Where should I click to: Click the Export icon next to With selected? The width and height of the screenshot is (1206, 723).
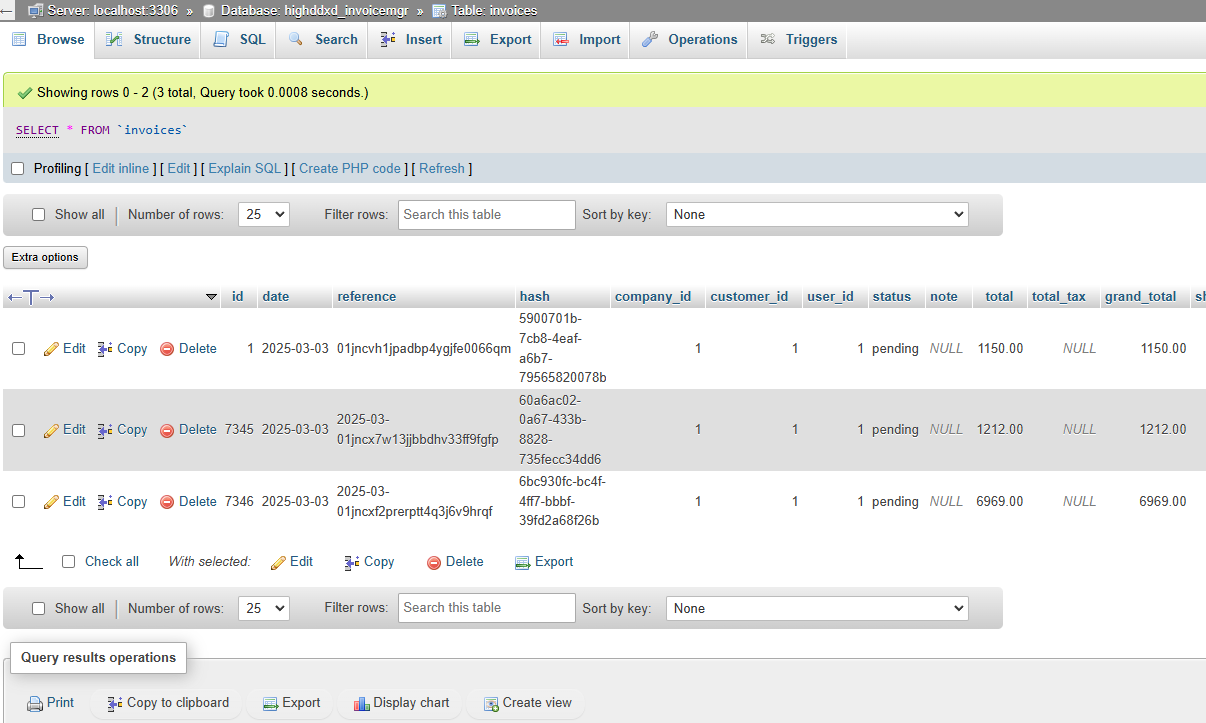[x=522, y=562]
